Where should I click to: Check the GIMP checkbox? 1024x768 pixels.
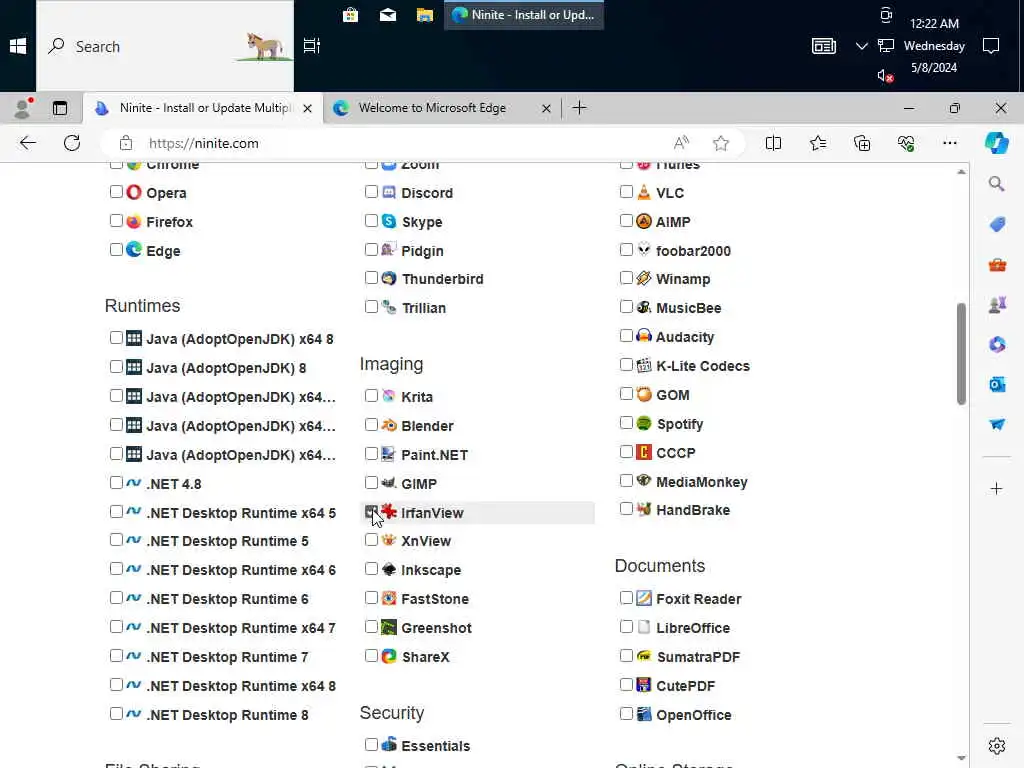point(372,483)
